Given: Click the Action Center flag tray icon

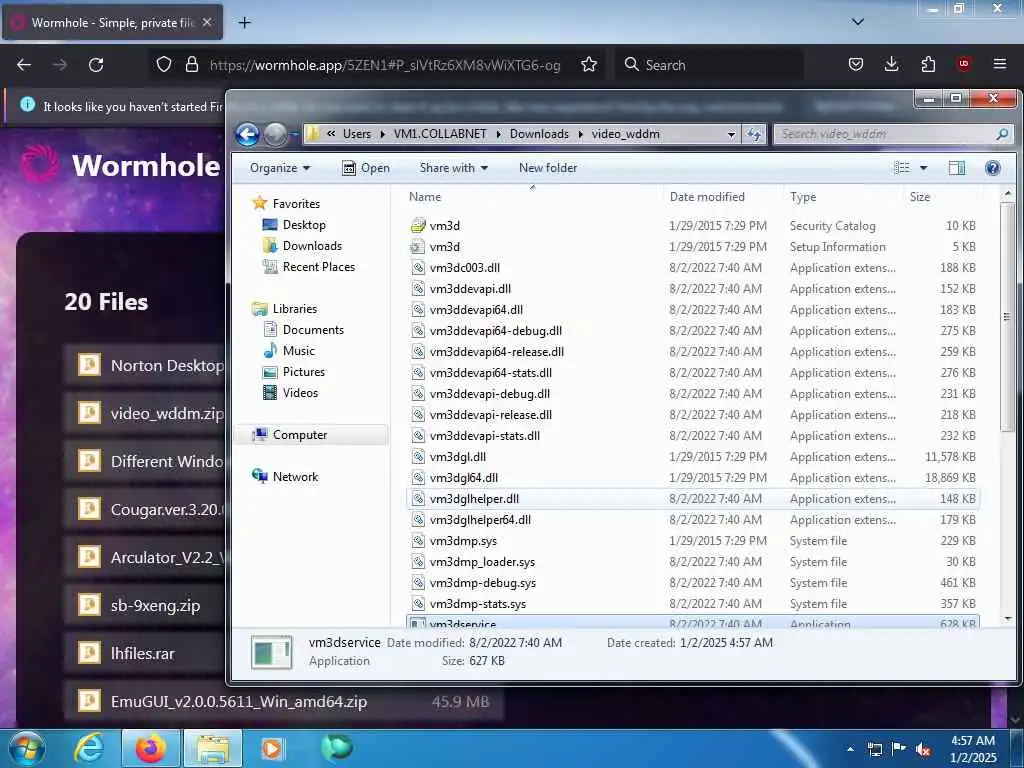Looking at the screenshot, I should [x=899, y=749].
